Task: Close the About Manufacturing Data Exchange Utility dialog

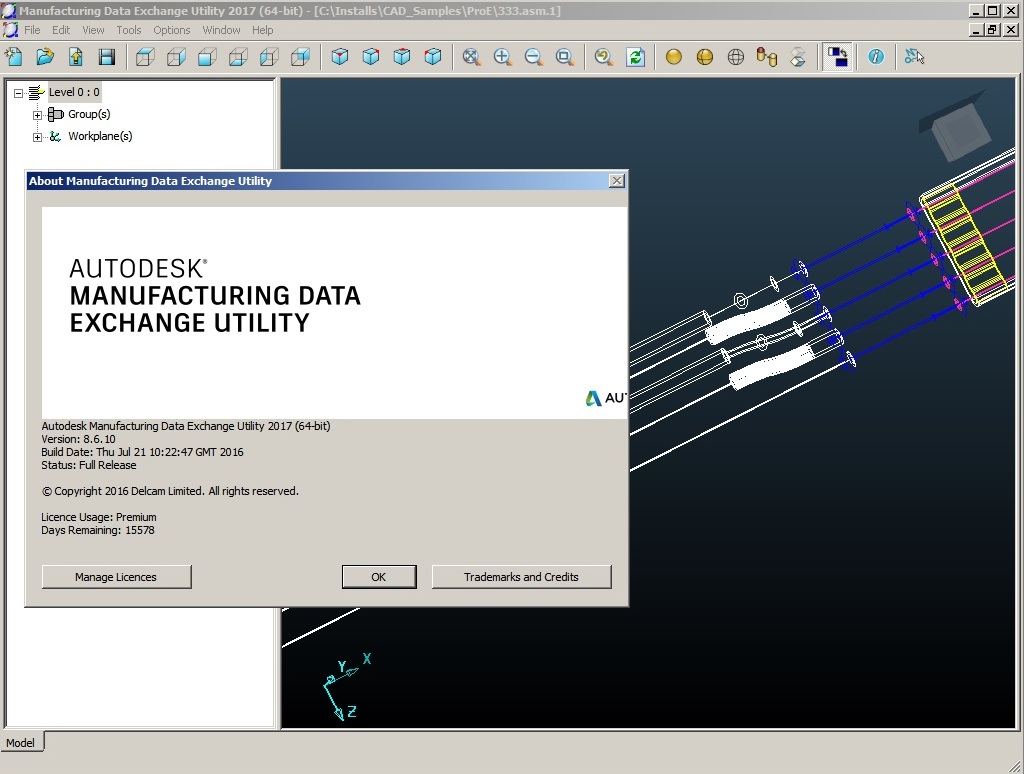Action: (616, 181)
